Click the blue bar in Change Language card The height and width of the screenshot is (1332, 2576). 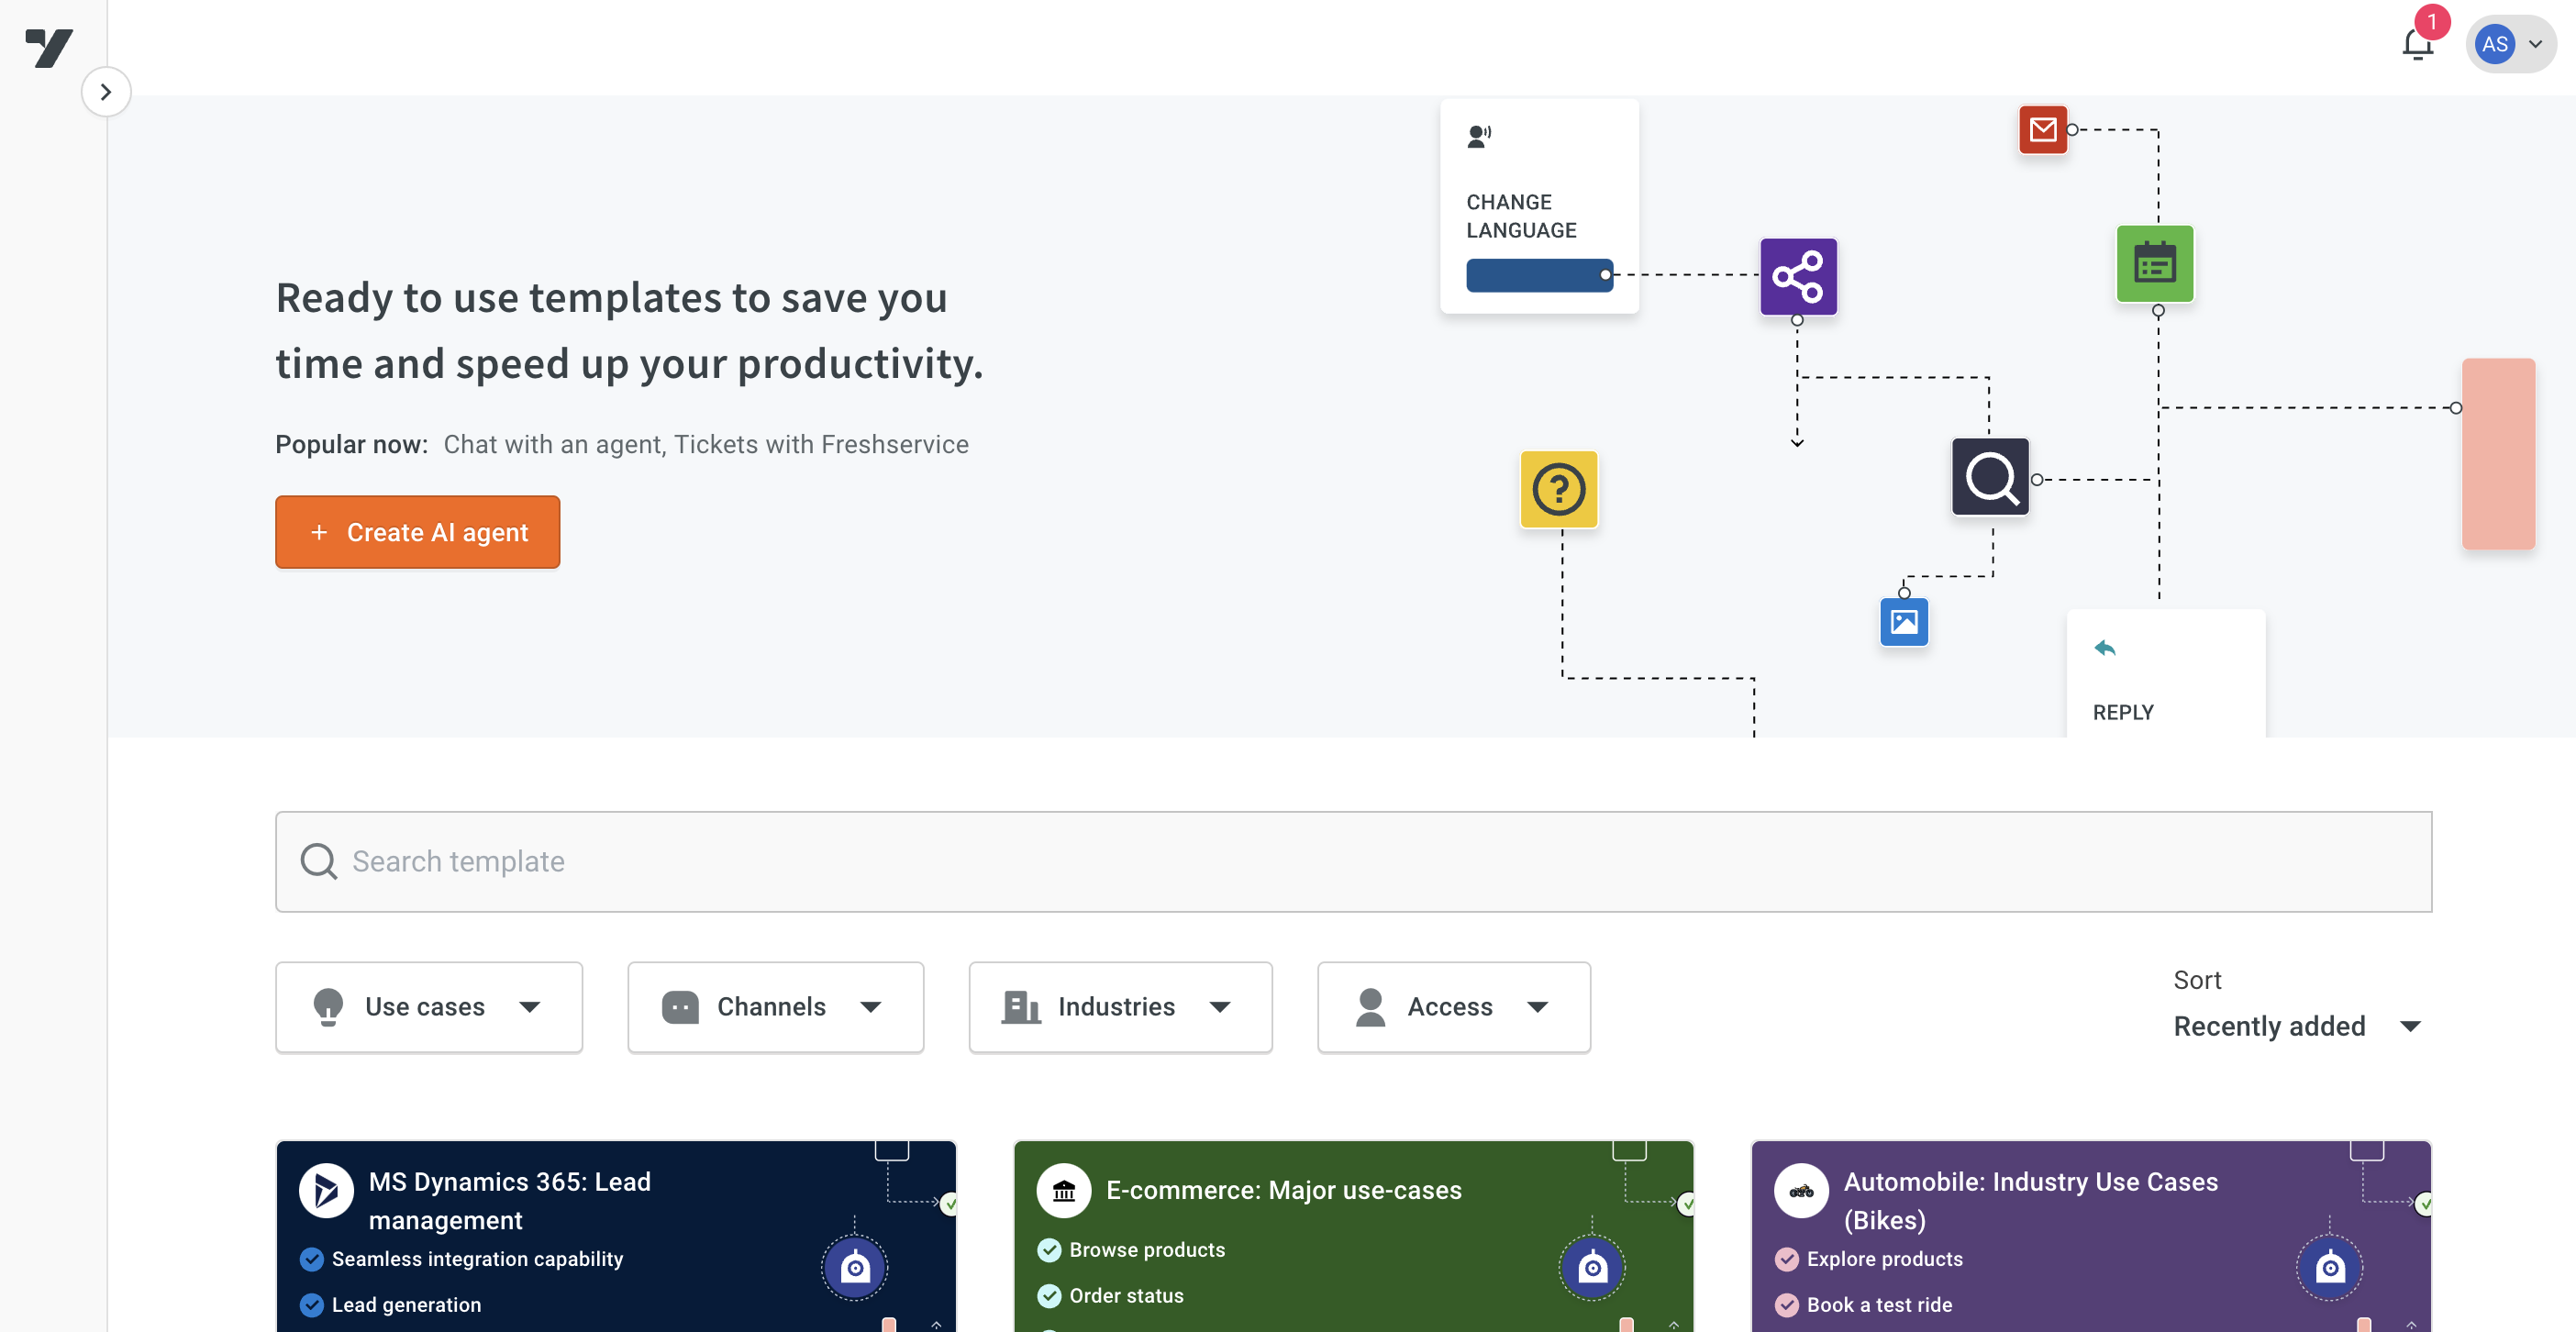pos(1538,275)
